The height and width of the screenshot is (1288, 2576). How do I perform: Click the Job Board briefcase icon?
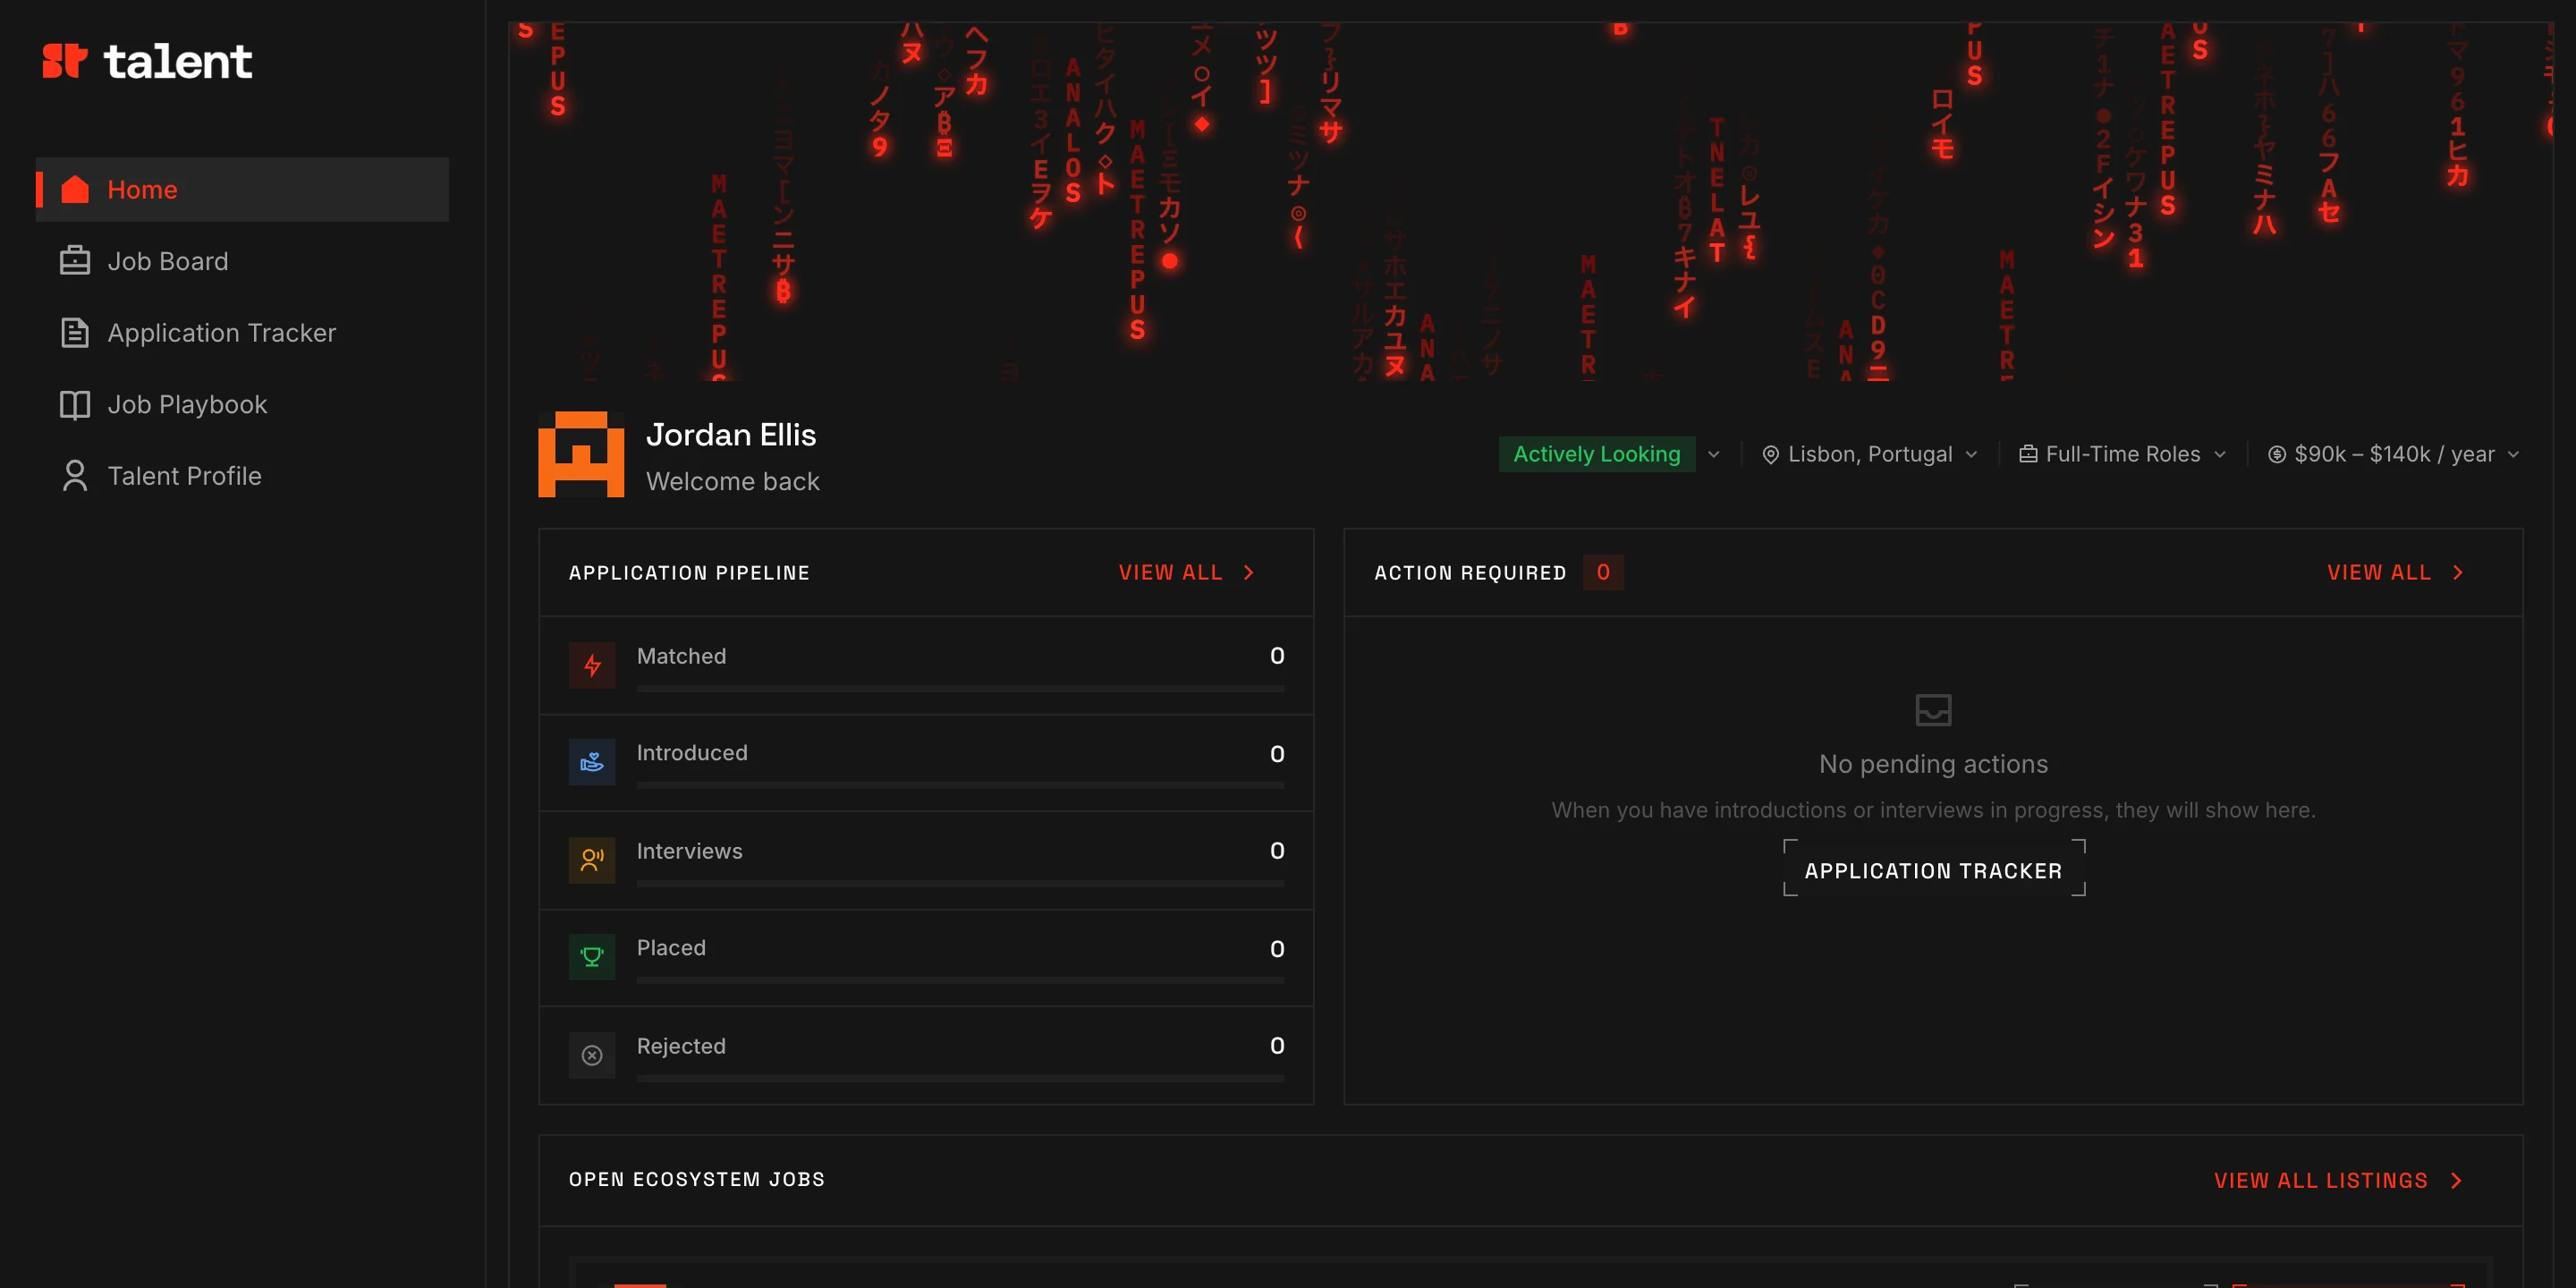pyautogui.click(x=75, y=261)
